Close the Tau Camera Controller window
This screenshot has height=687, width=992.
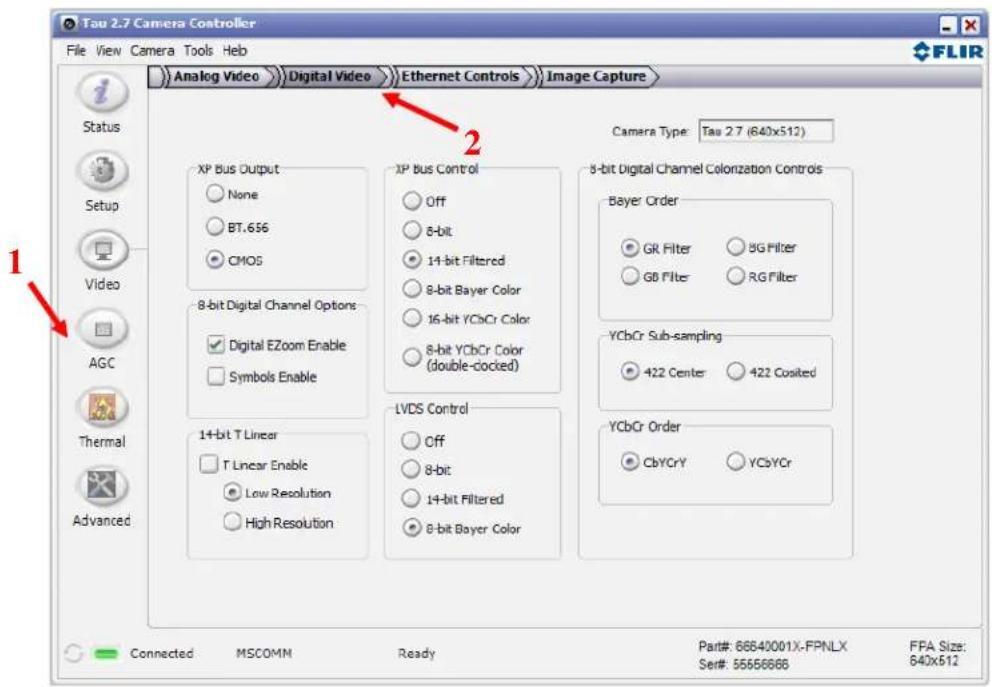(970, 25)
